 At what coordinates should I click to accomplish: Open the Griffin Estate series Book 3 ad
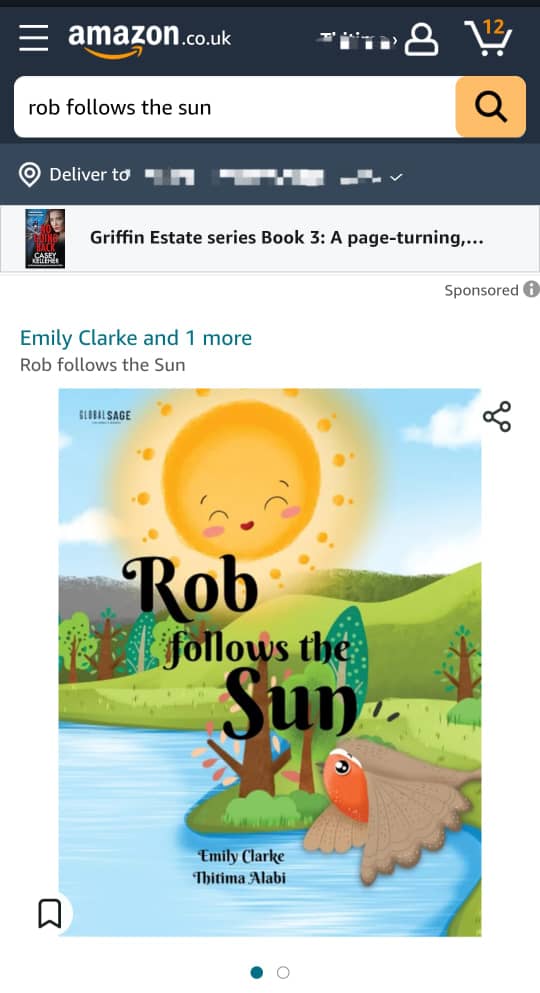287,238
